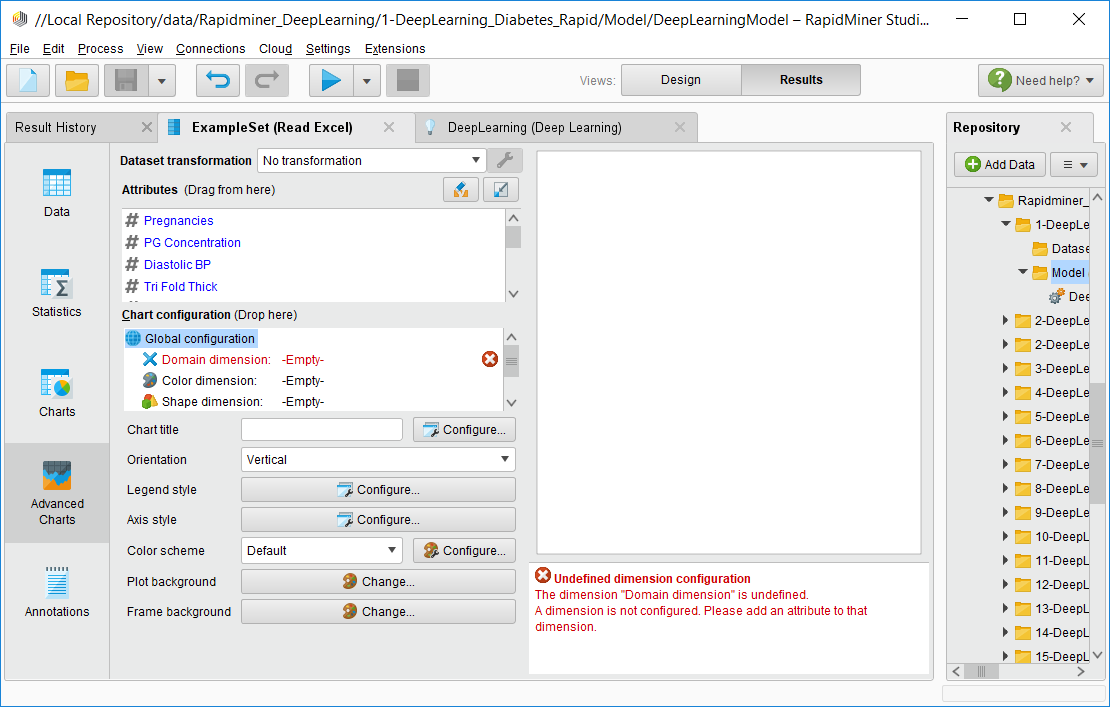The height and width of the screenshot is (707, 1110).
Task: Select Global configuration node
Action: coord(191,338)
